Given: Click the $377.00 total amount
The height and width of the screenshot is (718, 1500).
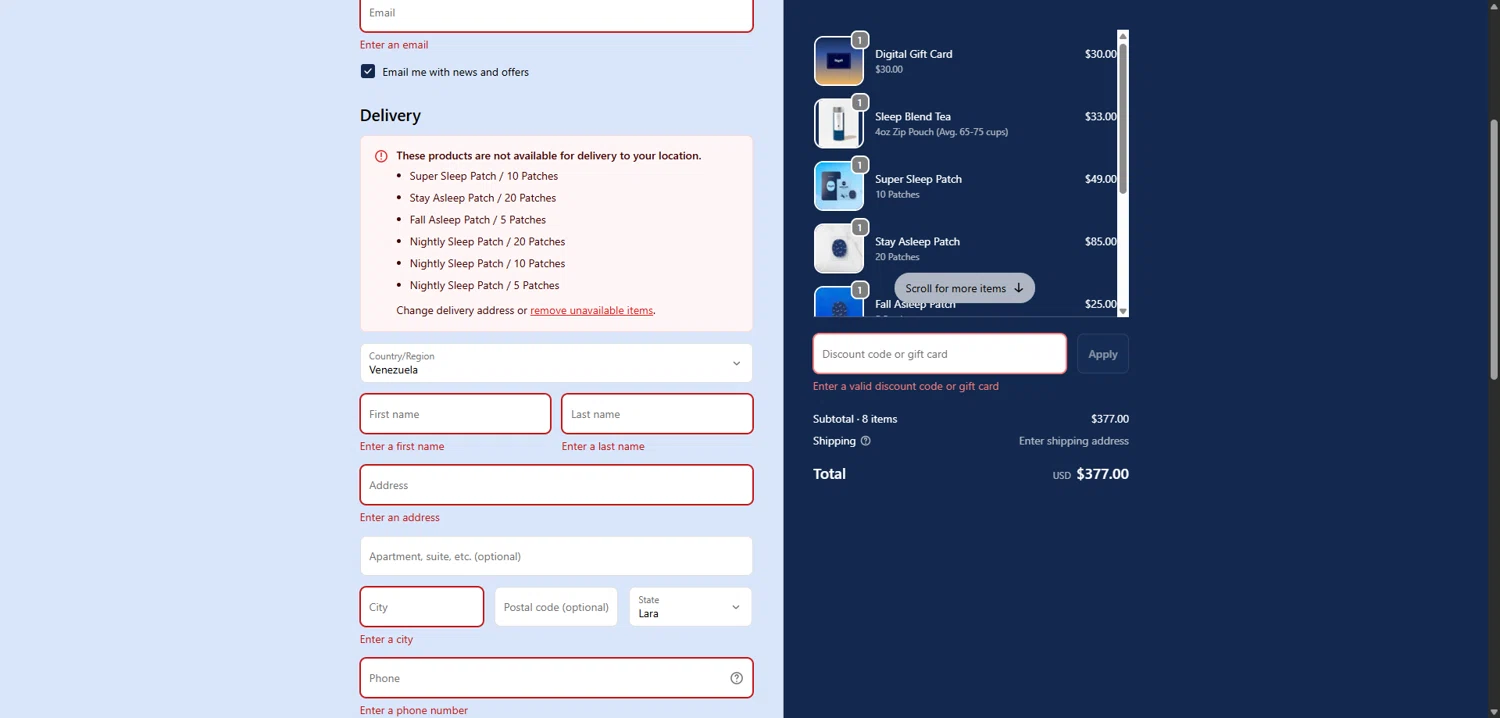Looking at the screenshot, I should click(1102, 474).
